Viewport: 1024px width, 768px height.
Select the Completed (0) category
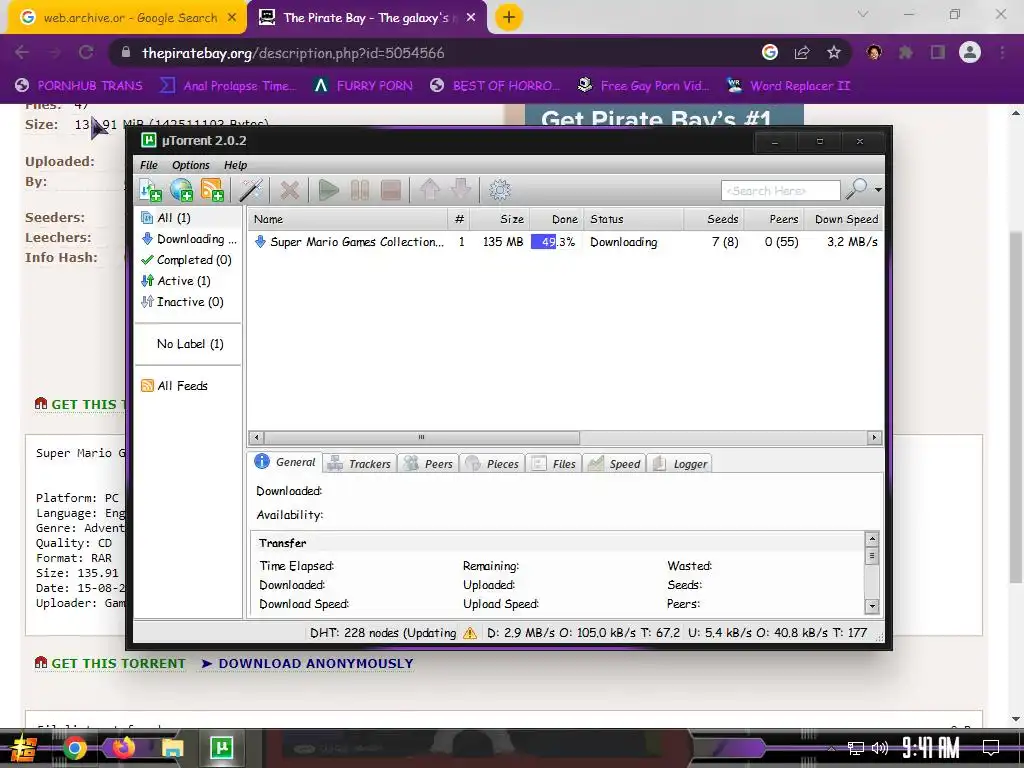[186, 260]
